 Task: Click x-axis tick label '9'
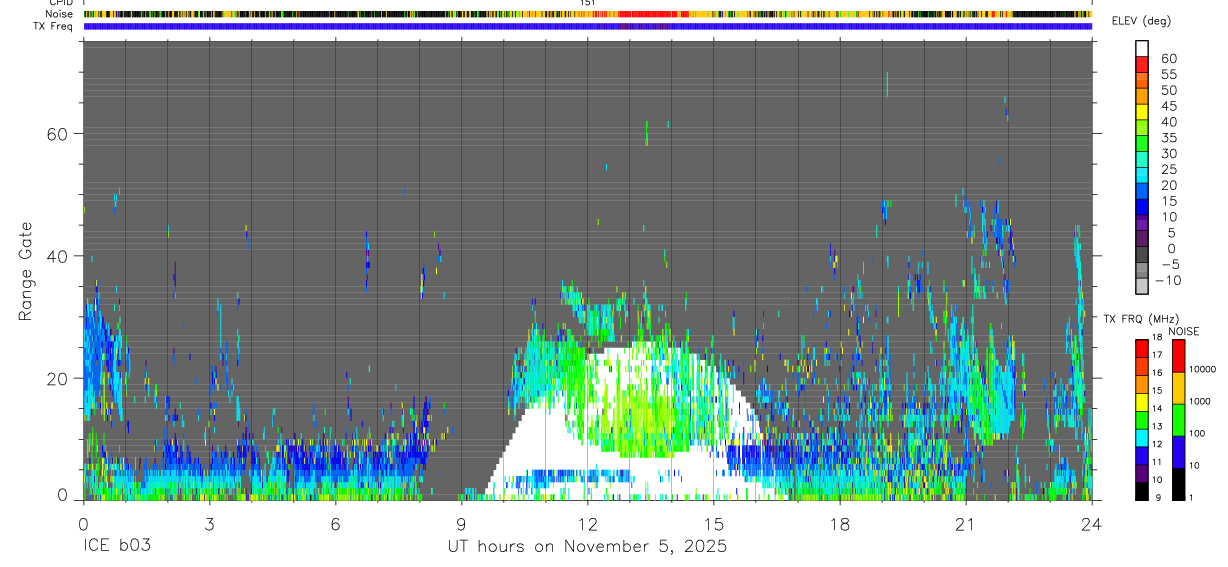pos(461,524)
